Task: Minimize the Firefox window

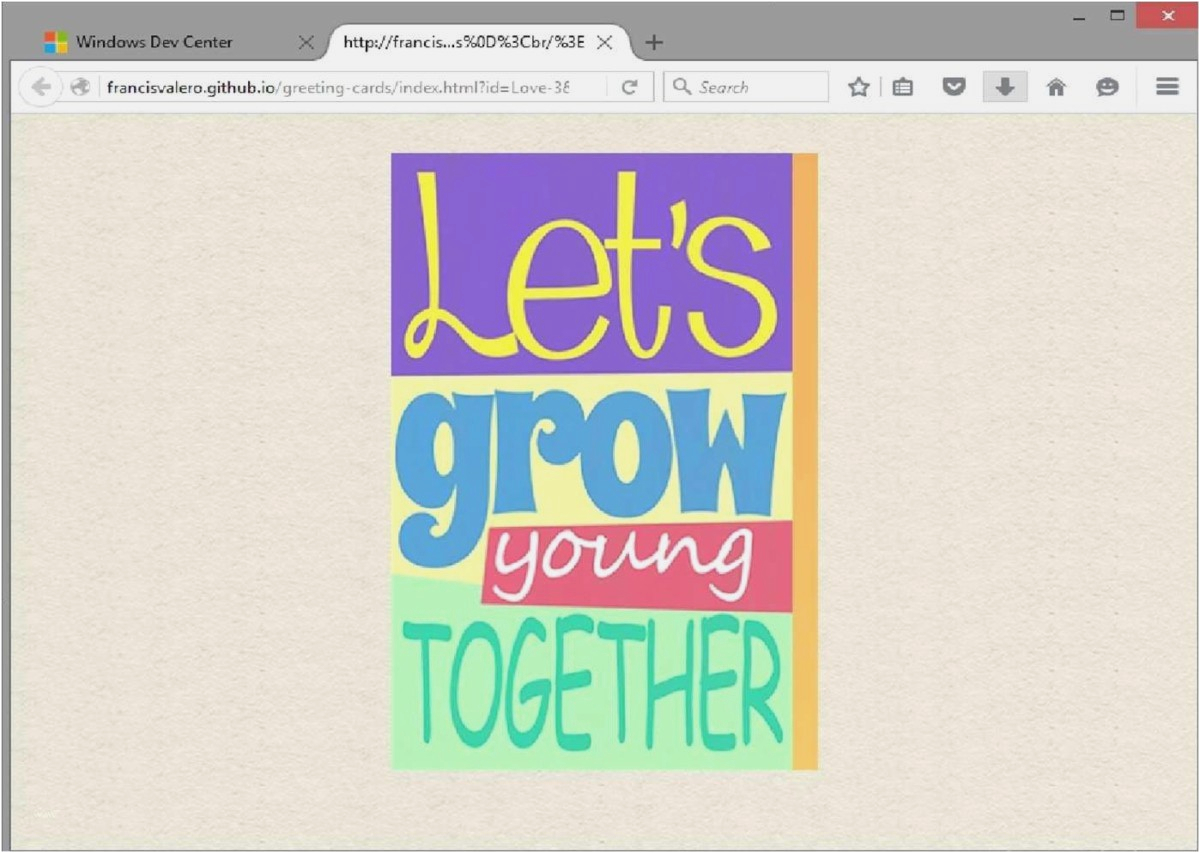Action: tap(1079, 16)
